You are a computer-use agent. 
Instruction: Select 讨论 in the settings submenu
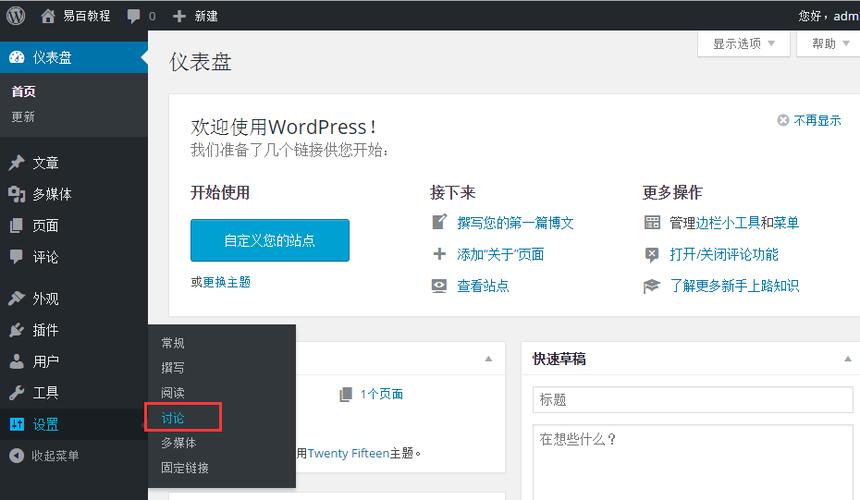coord(173,418)
